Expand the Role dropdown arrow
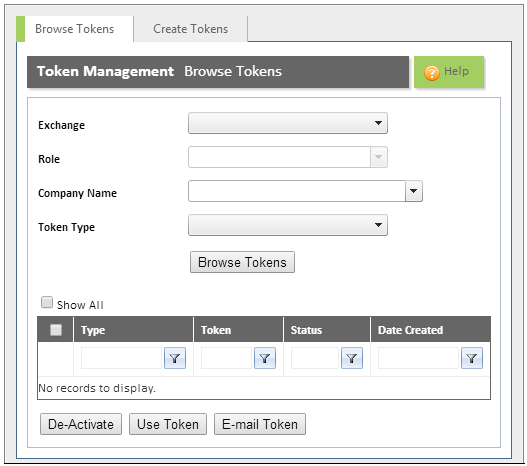Viewport: 527px width, 466px height. point(379,157)
